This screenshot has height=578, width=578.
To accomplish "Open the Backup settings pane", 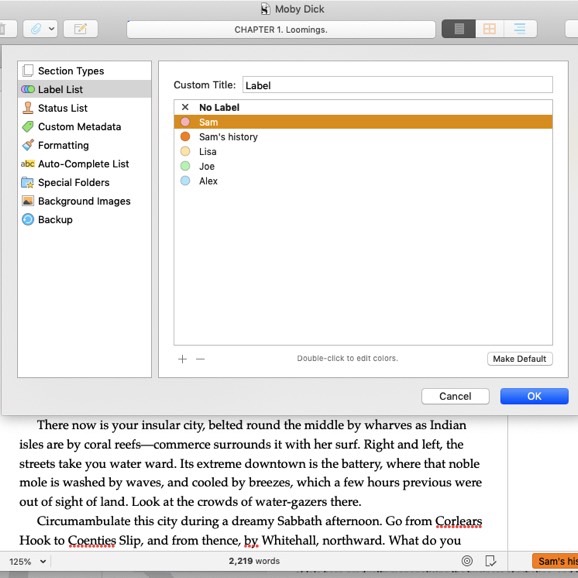I will [x=84, y=220].
